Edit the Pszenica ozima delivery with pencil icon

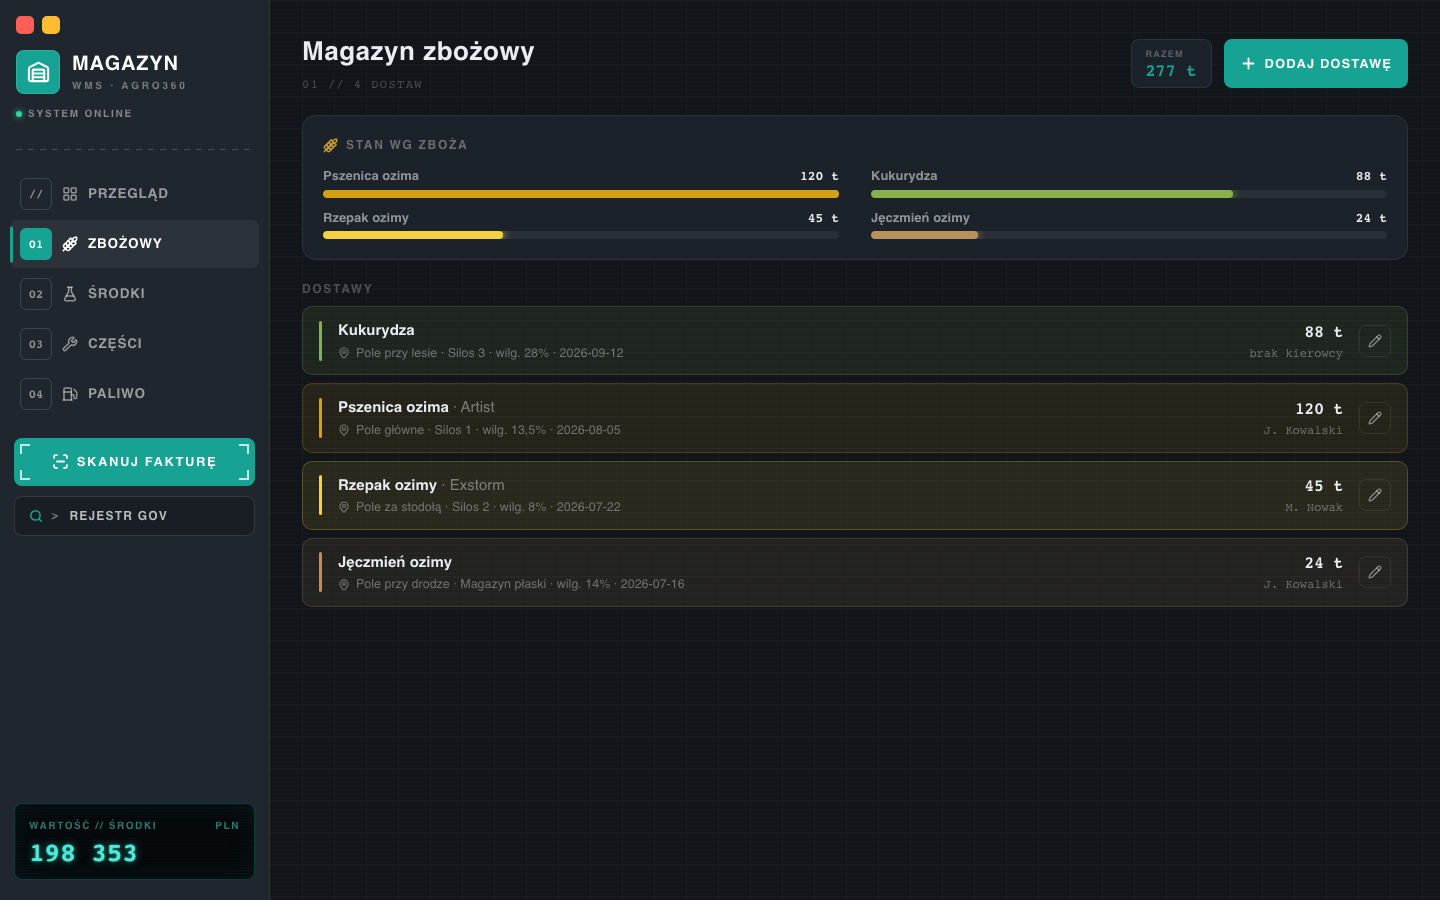point(1375,418)
